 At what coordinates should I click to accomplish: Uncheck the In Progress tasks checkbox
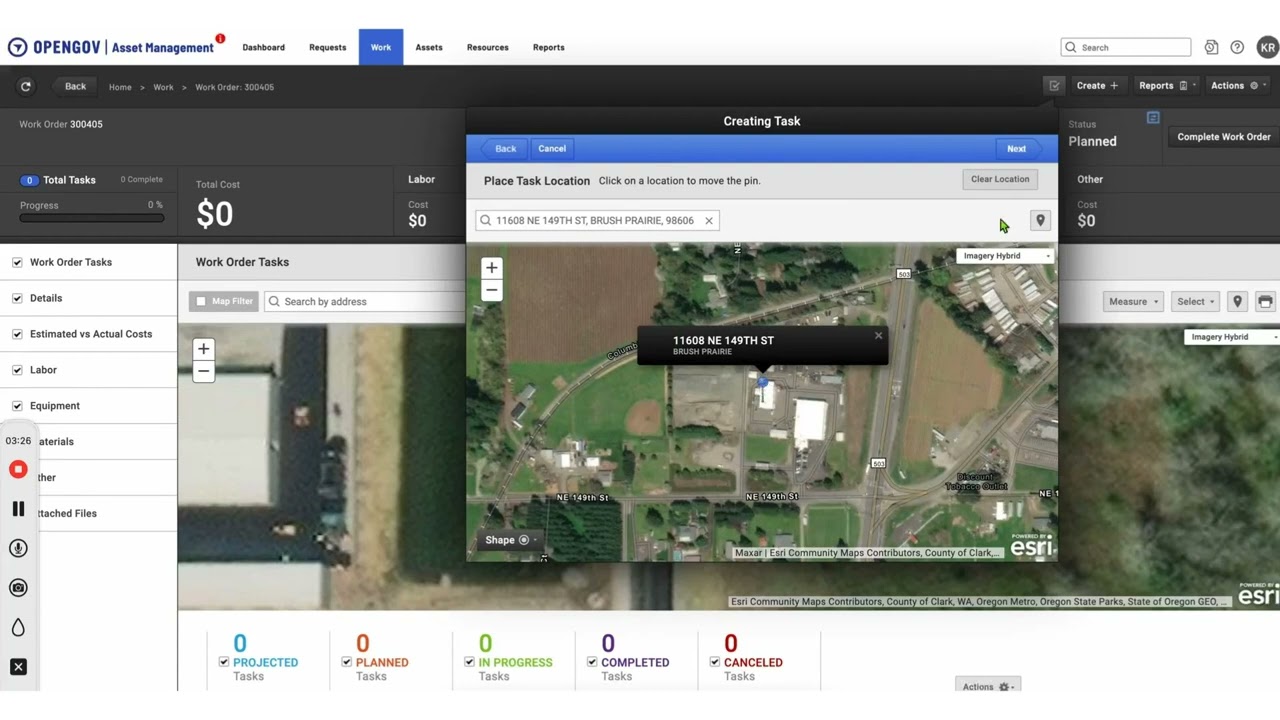[x=470, y=662]
